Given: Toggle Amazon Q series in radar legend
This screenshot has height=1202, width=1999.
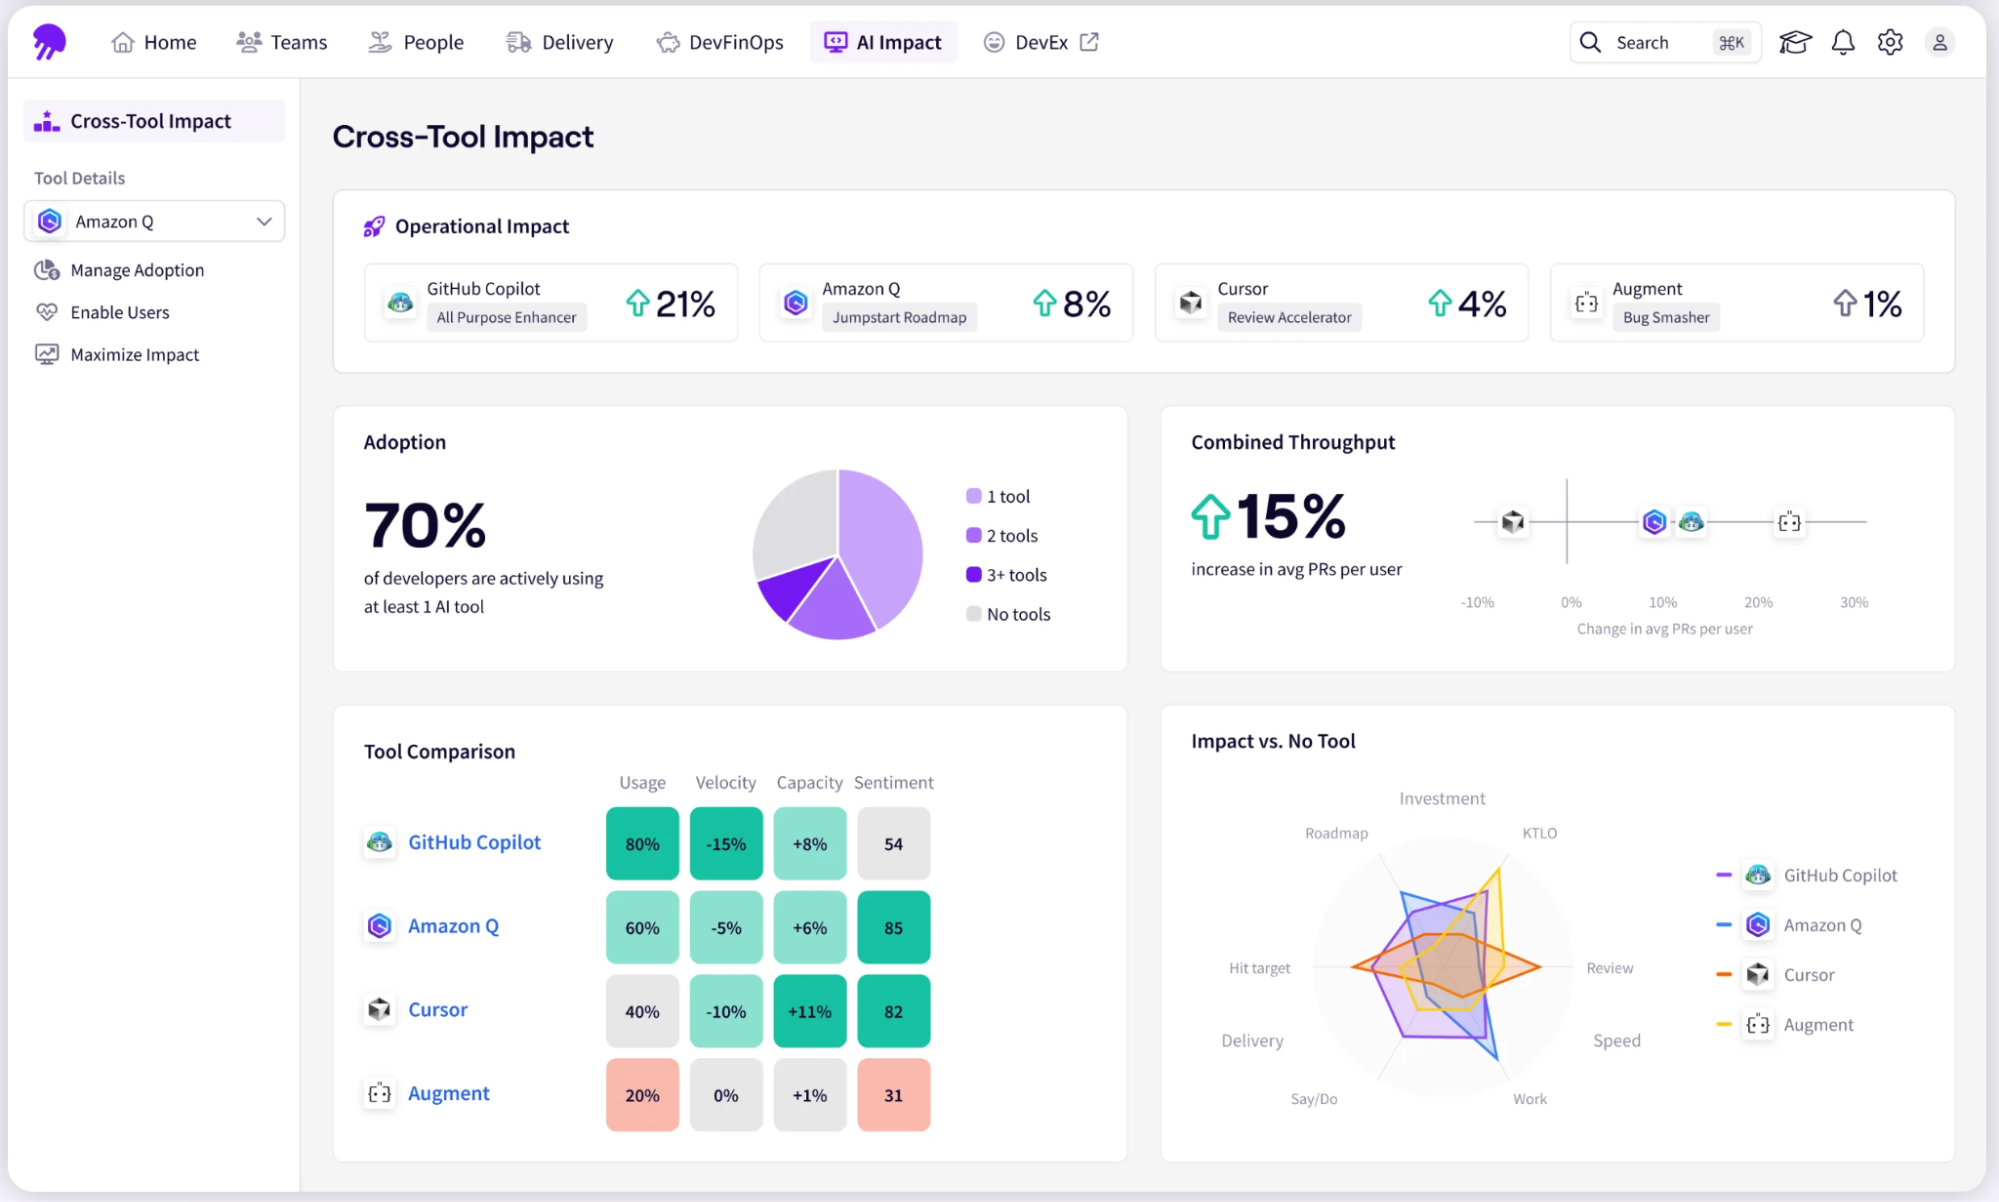Looking at the screenshot, I should pos(1789,925).
